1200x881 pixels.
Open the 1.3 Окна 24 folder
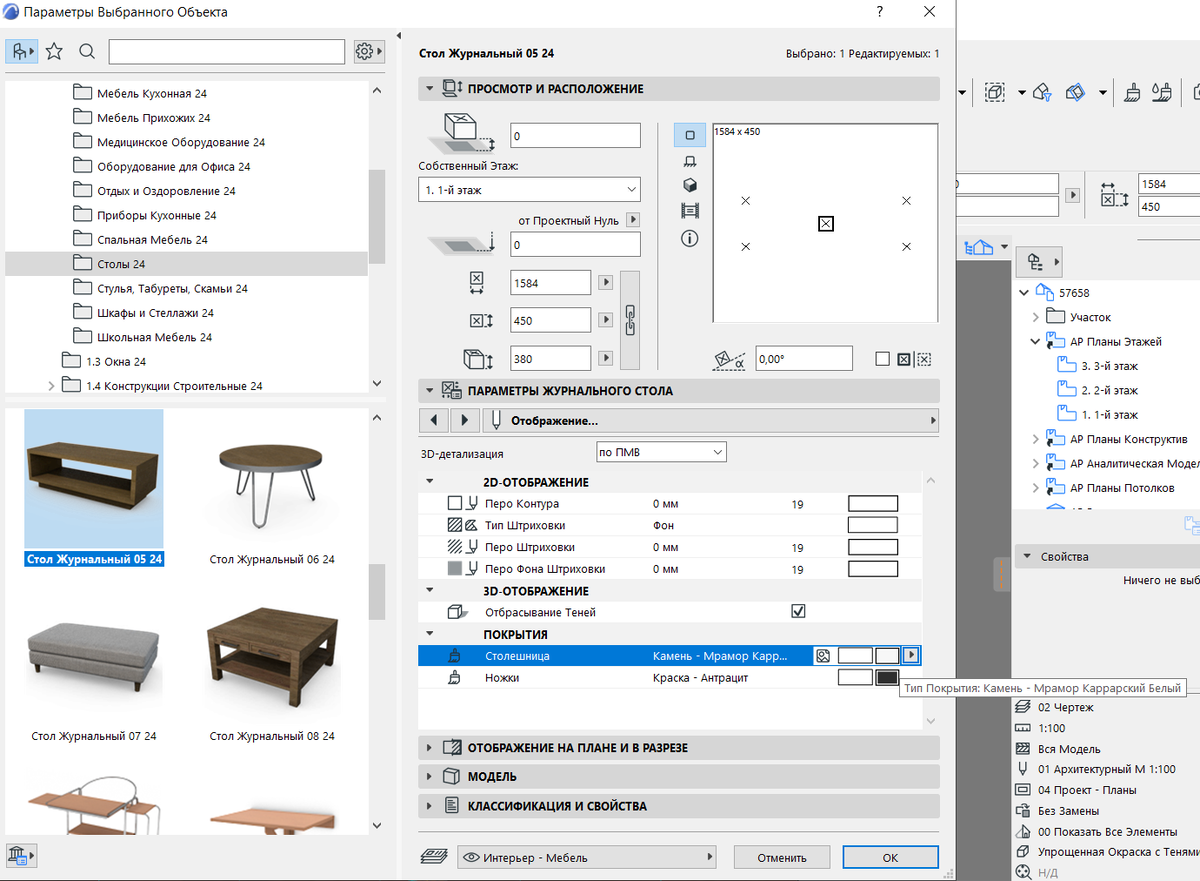coord(115,361)
